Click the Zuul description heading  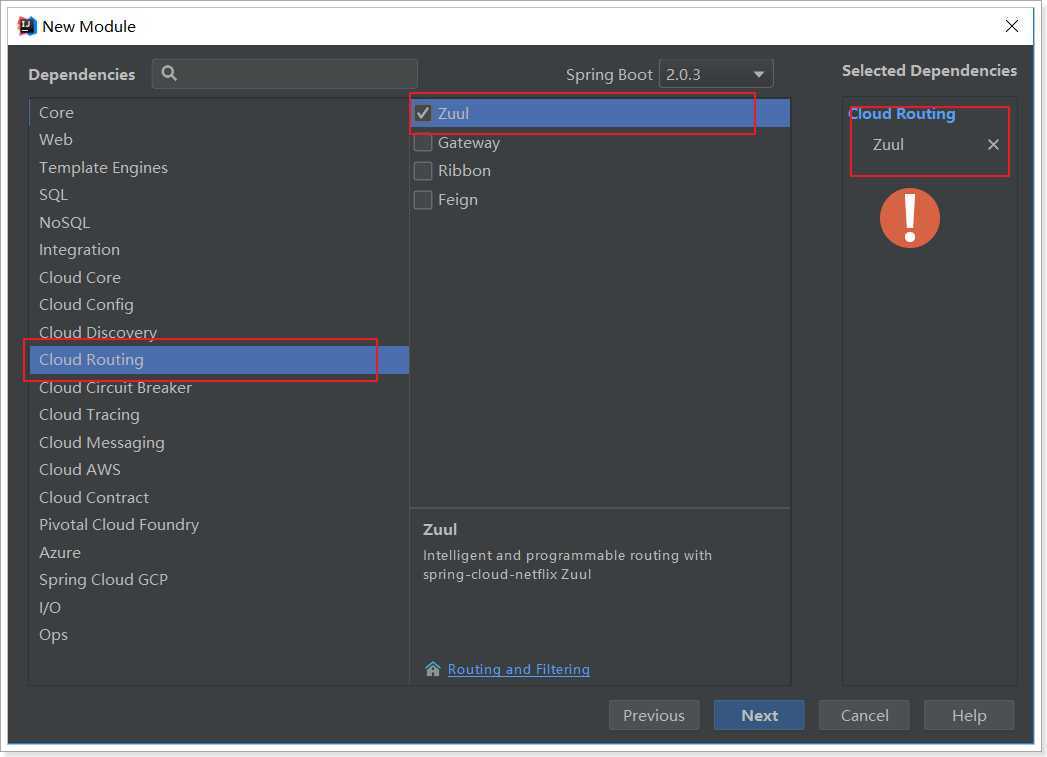[440, 529]
